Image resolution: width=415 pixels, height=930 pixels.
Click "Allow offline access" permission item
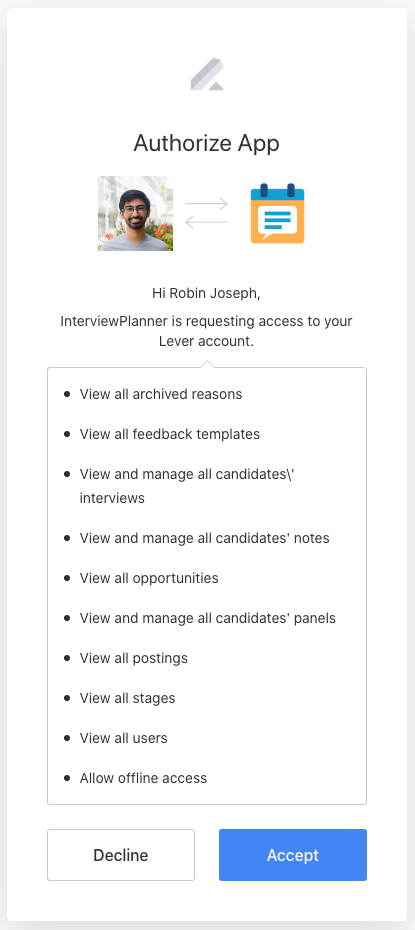143,778
